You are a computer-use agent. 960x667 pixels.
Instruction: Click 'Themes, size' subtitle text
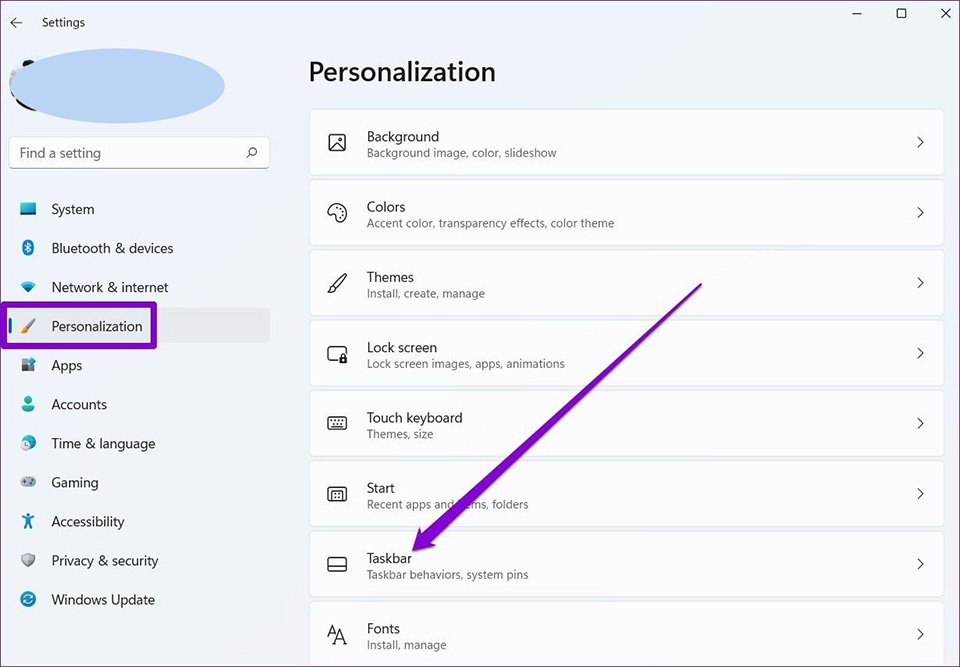400,434
